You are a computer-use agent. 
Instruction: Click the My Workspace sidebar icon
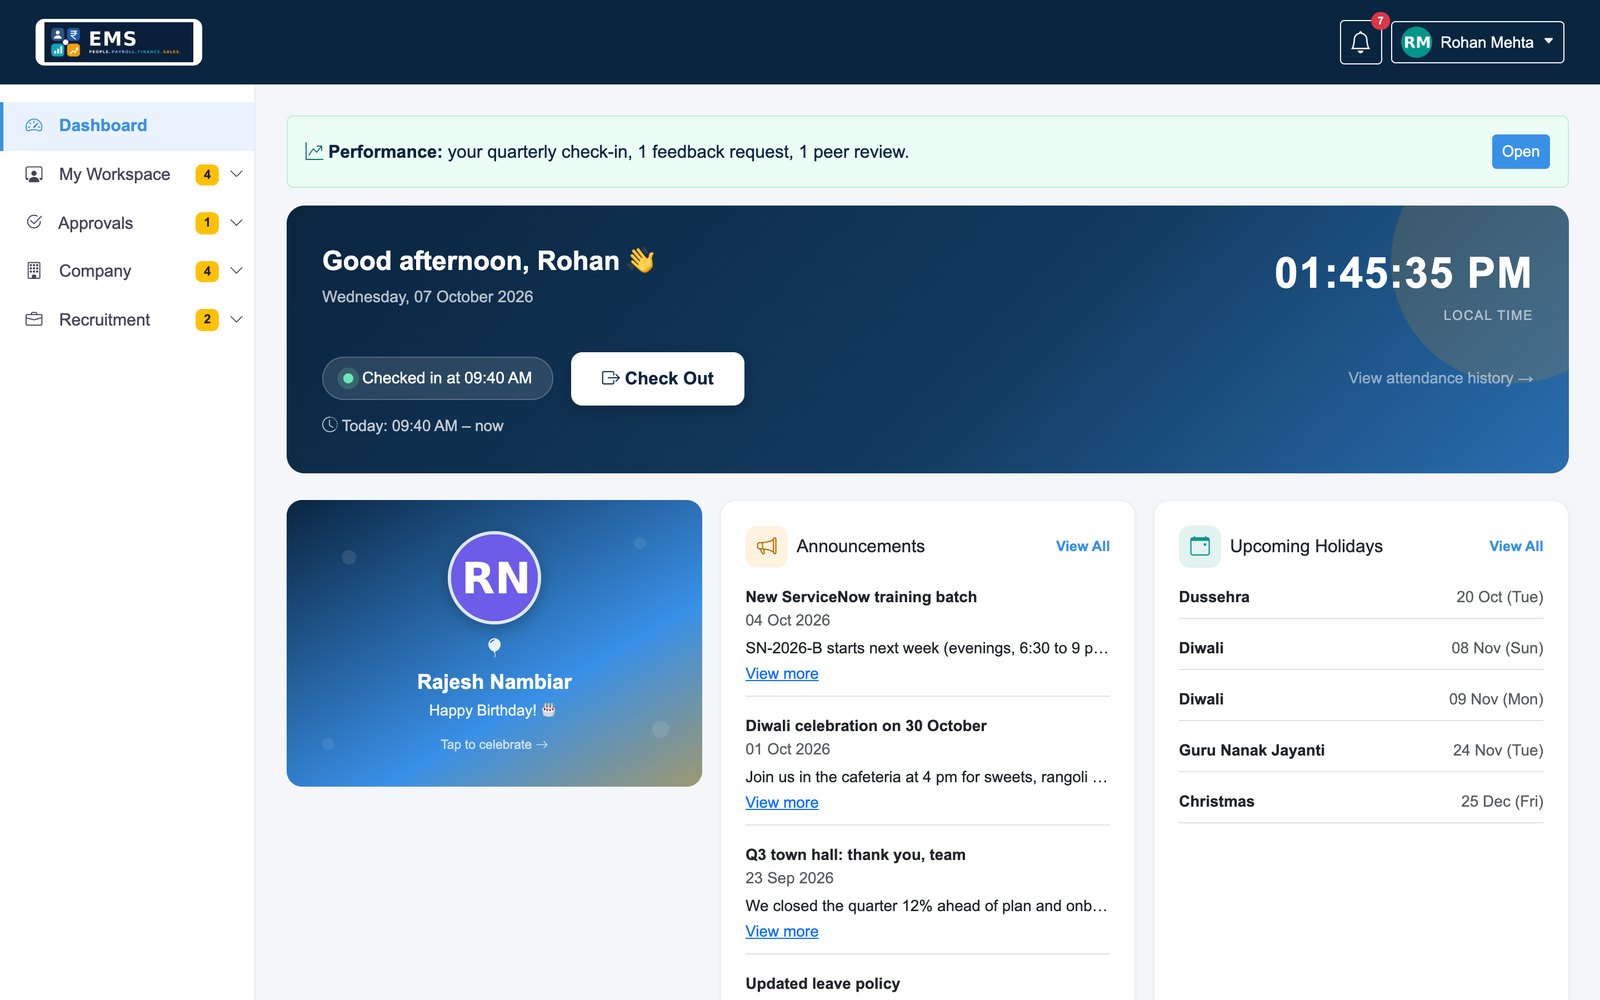(x=34, y=174)
